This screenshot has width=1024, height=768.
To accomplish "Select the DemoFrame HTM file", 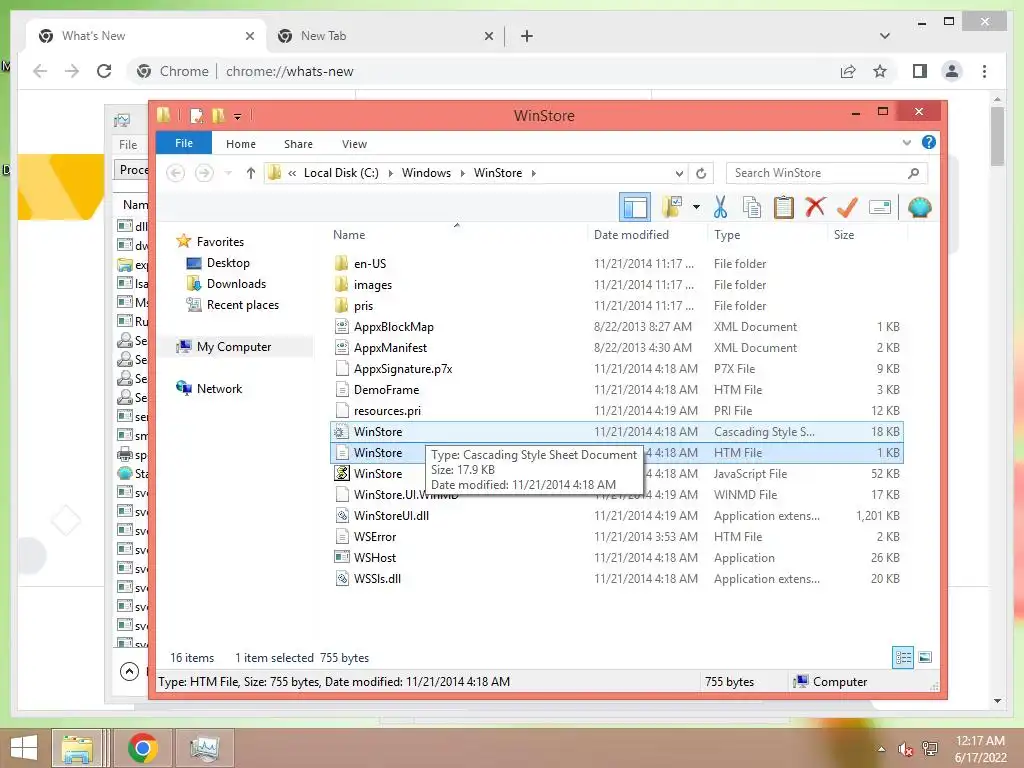I will click(x=616, y=389).
